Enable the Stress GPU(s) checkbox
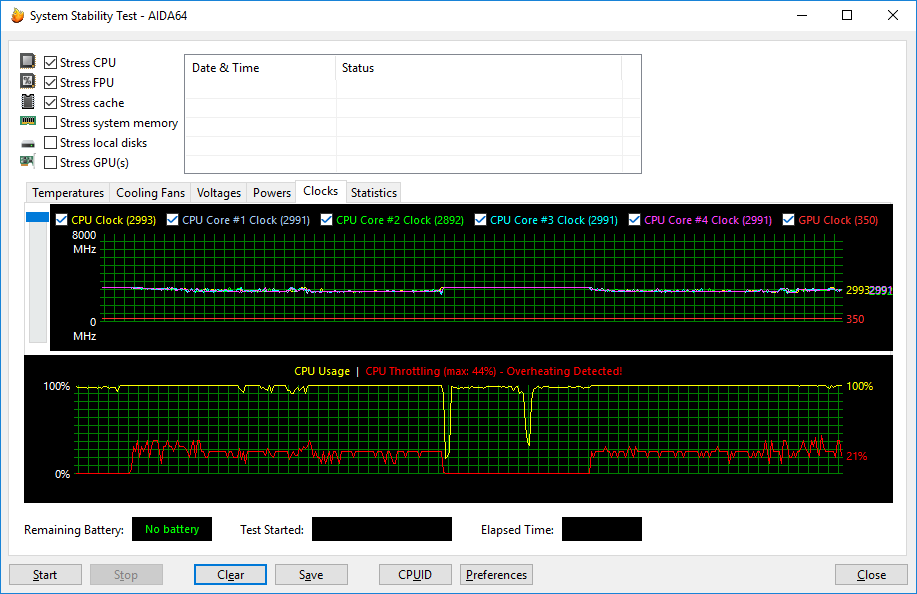The image size is (917, 594). click(51, 163)
